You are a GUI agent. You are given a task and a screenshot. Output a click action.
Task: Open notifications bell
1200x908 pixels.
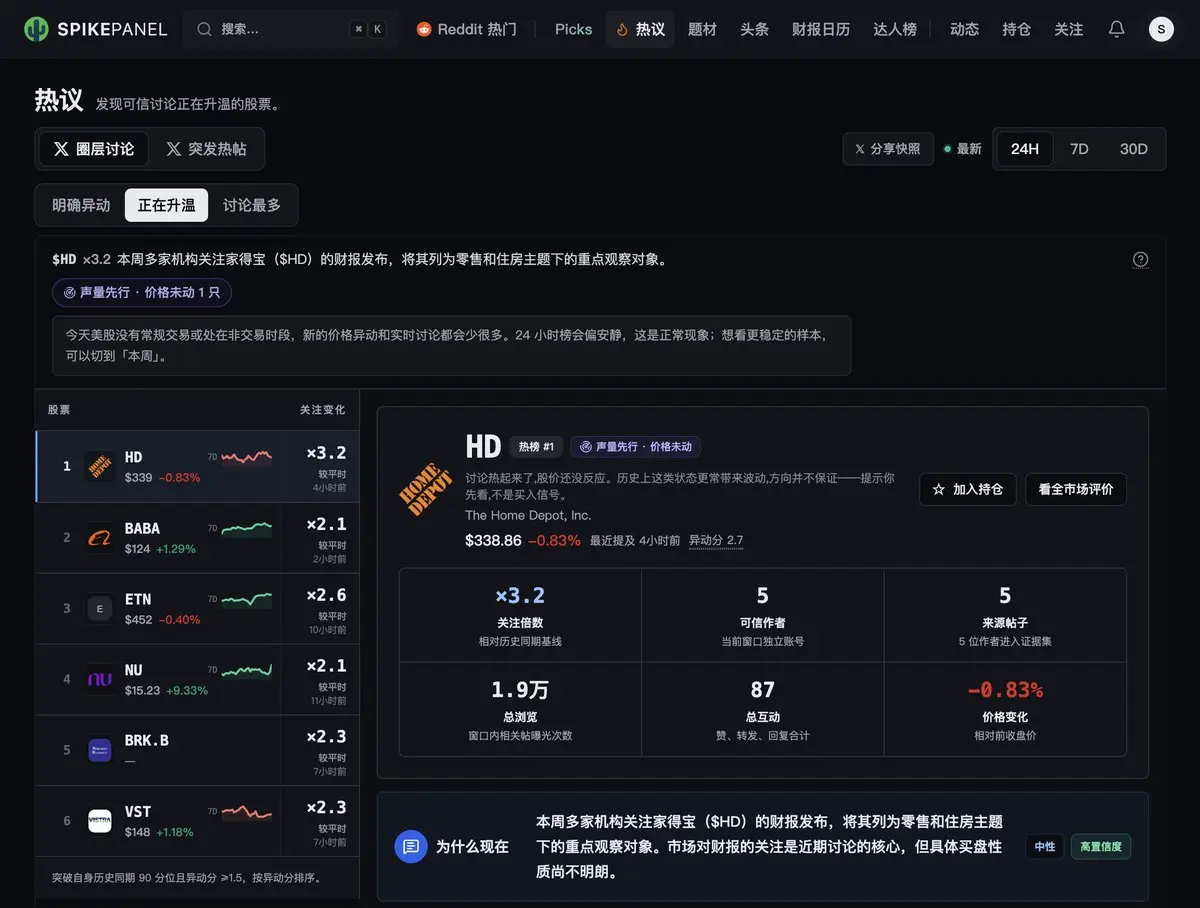click(1117, 29)
